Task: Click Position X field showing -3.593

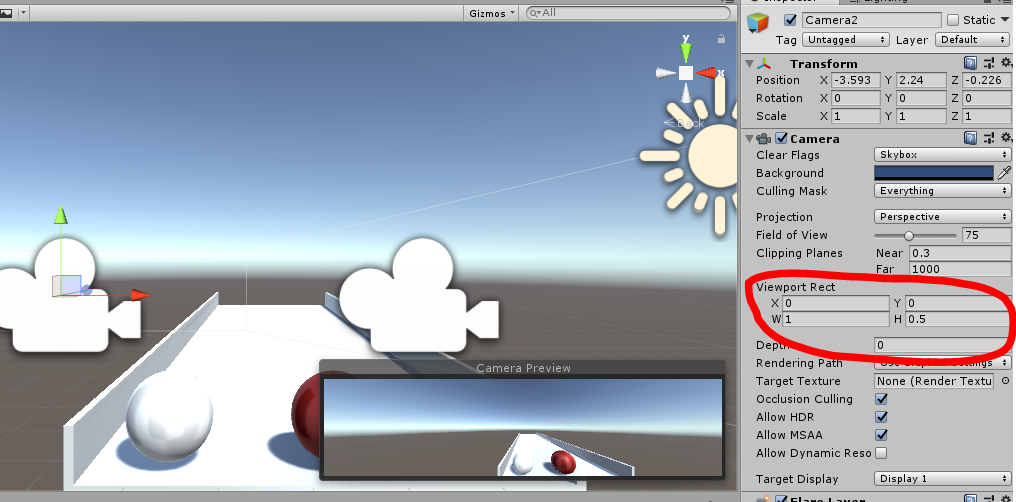Action: pyautogui.click(x=856, y=80)
